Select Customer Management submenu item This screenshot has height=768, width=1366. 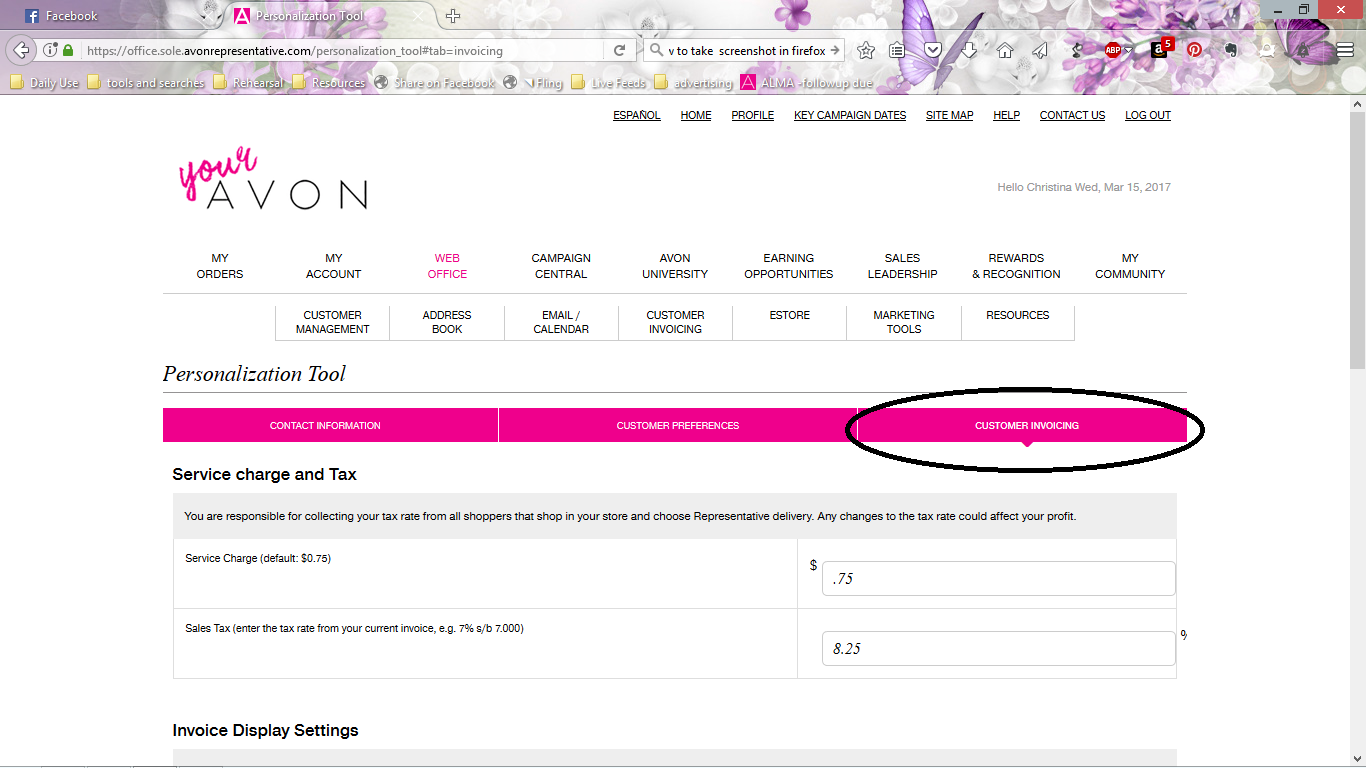pyautogui.click(x=333, y=322)
